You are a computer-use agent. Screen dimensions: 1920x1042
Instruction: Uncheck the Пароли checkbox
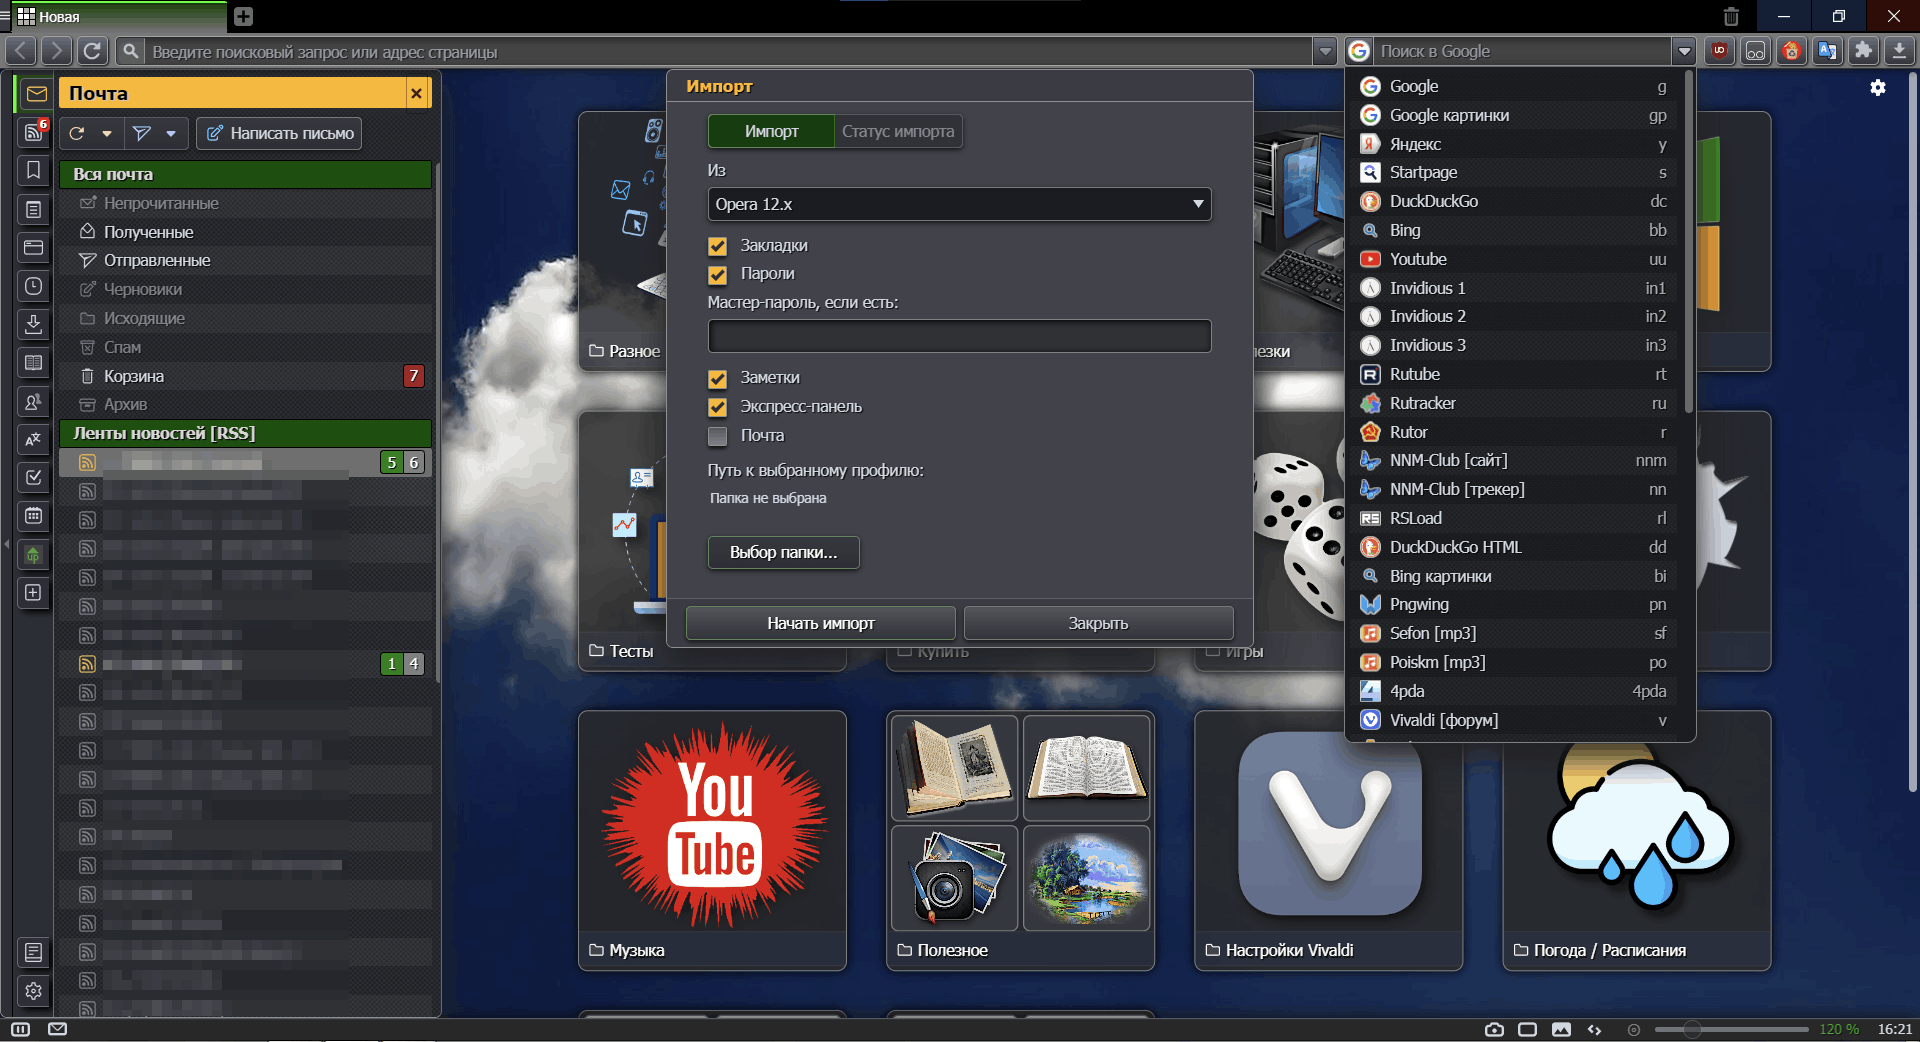(717, 274)
